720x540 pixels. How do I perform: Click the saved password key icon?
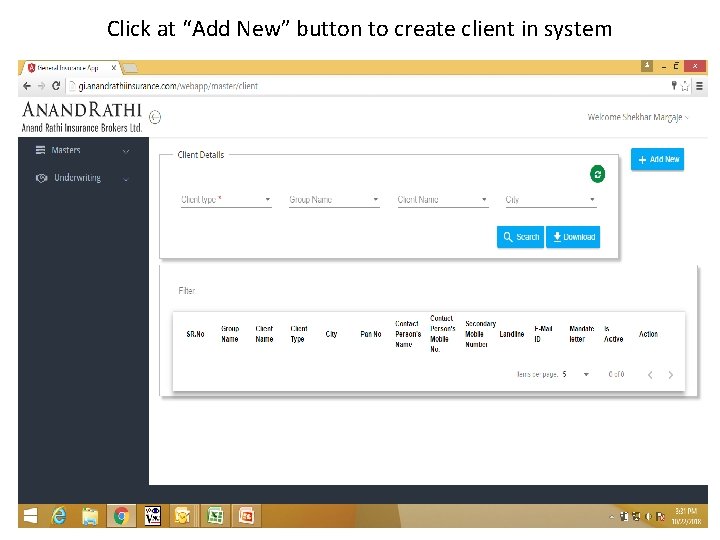coord(674,85)
